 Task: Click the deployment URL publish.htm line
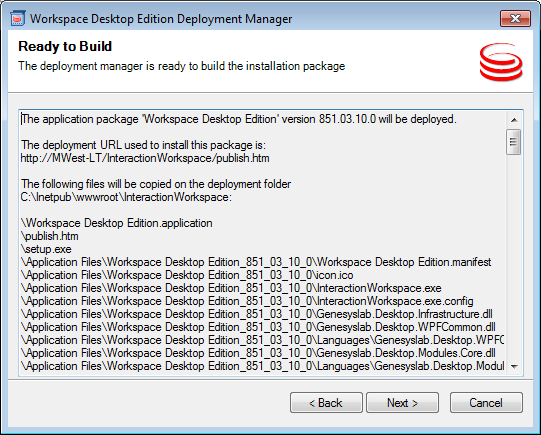point(145,158)
